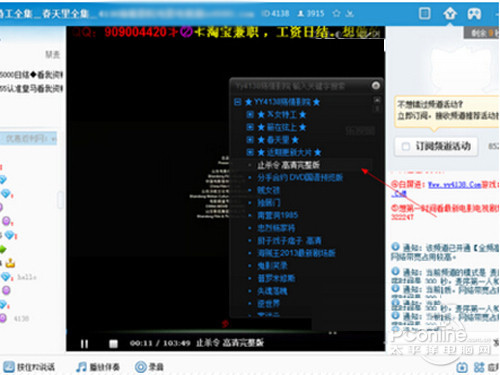Open the Www.yy4138.Com link in chat
500x375 pixels.
coord(455,185)
